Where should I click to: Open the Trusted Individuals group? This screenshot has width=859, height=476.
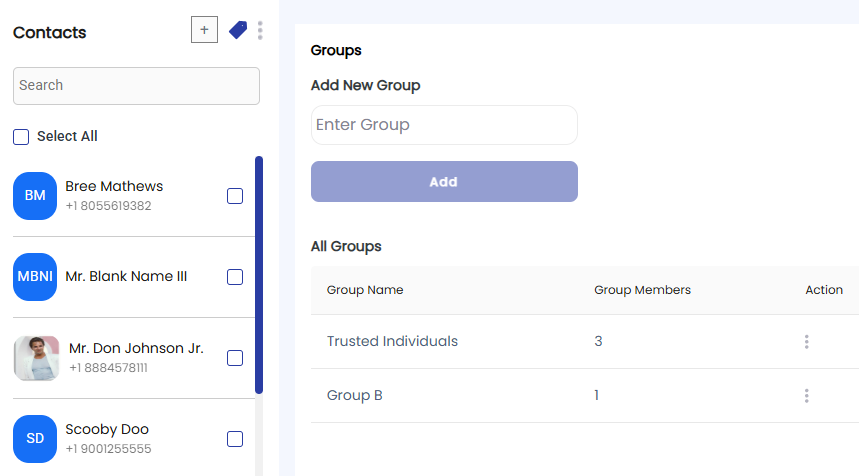click(392, 341)
